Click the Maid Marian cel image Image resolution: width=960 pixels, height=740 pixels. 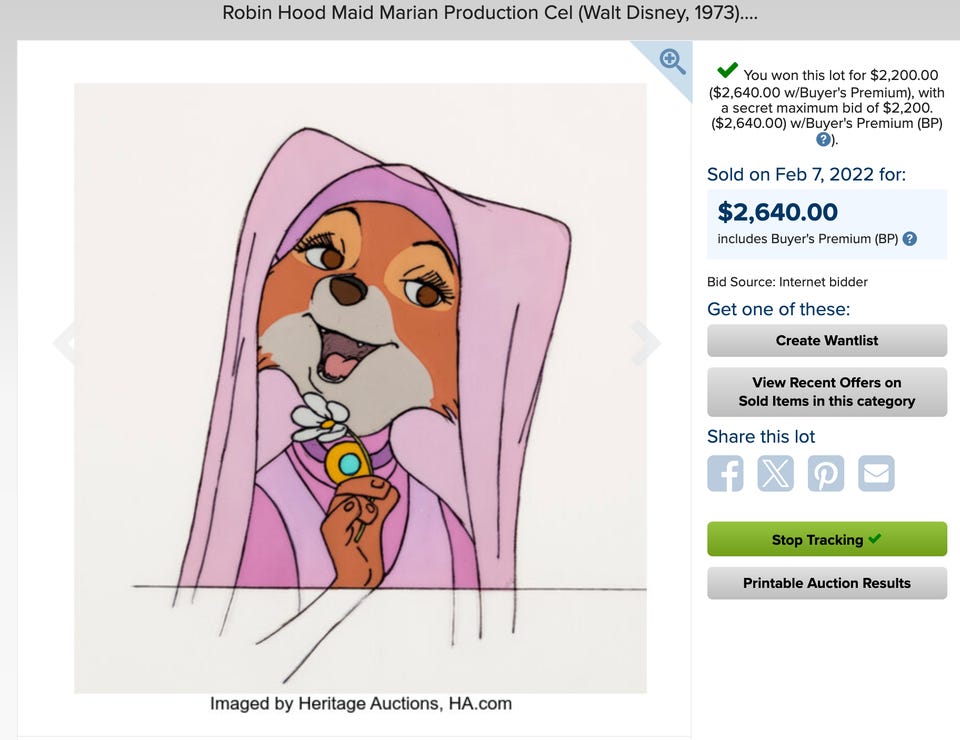tap(360, 388)
